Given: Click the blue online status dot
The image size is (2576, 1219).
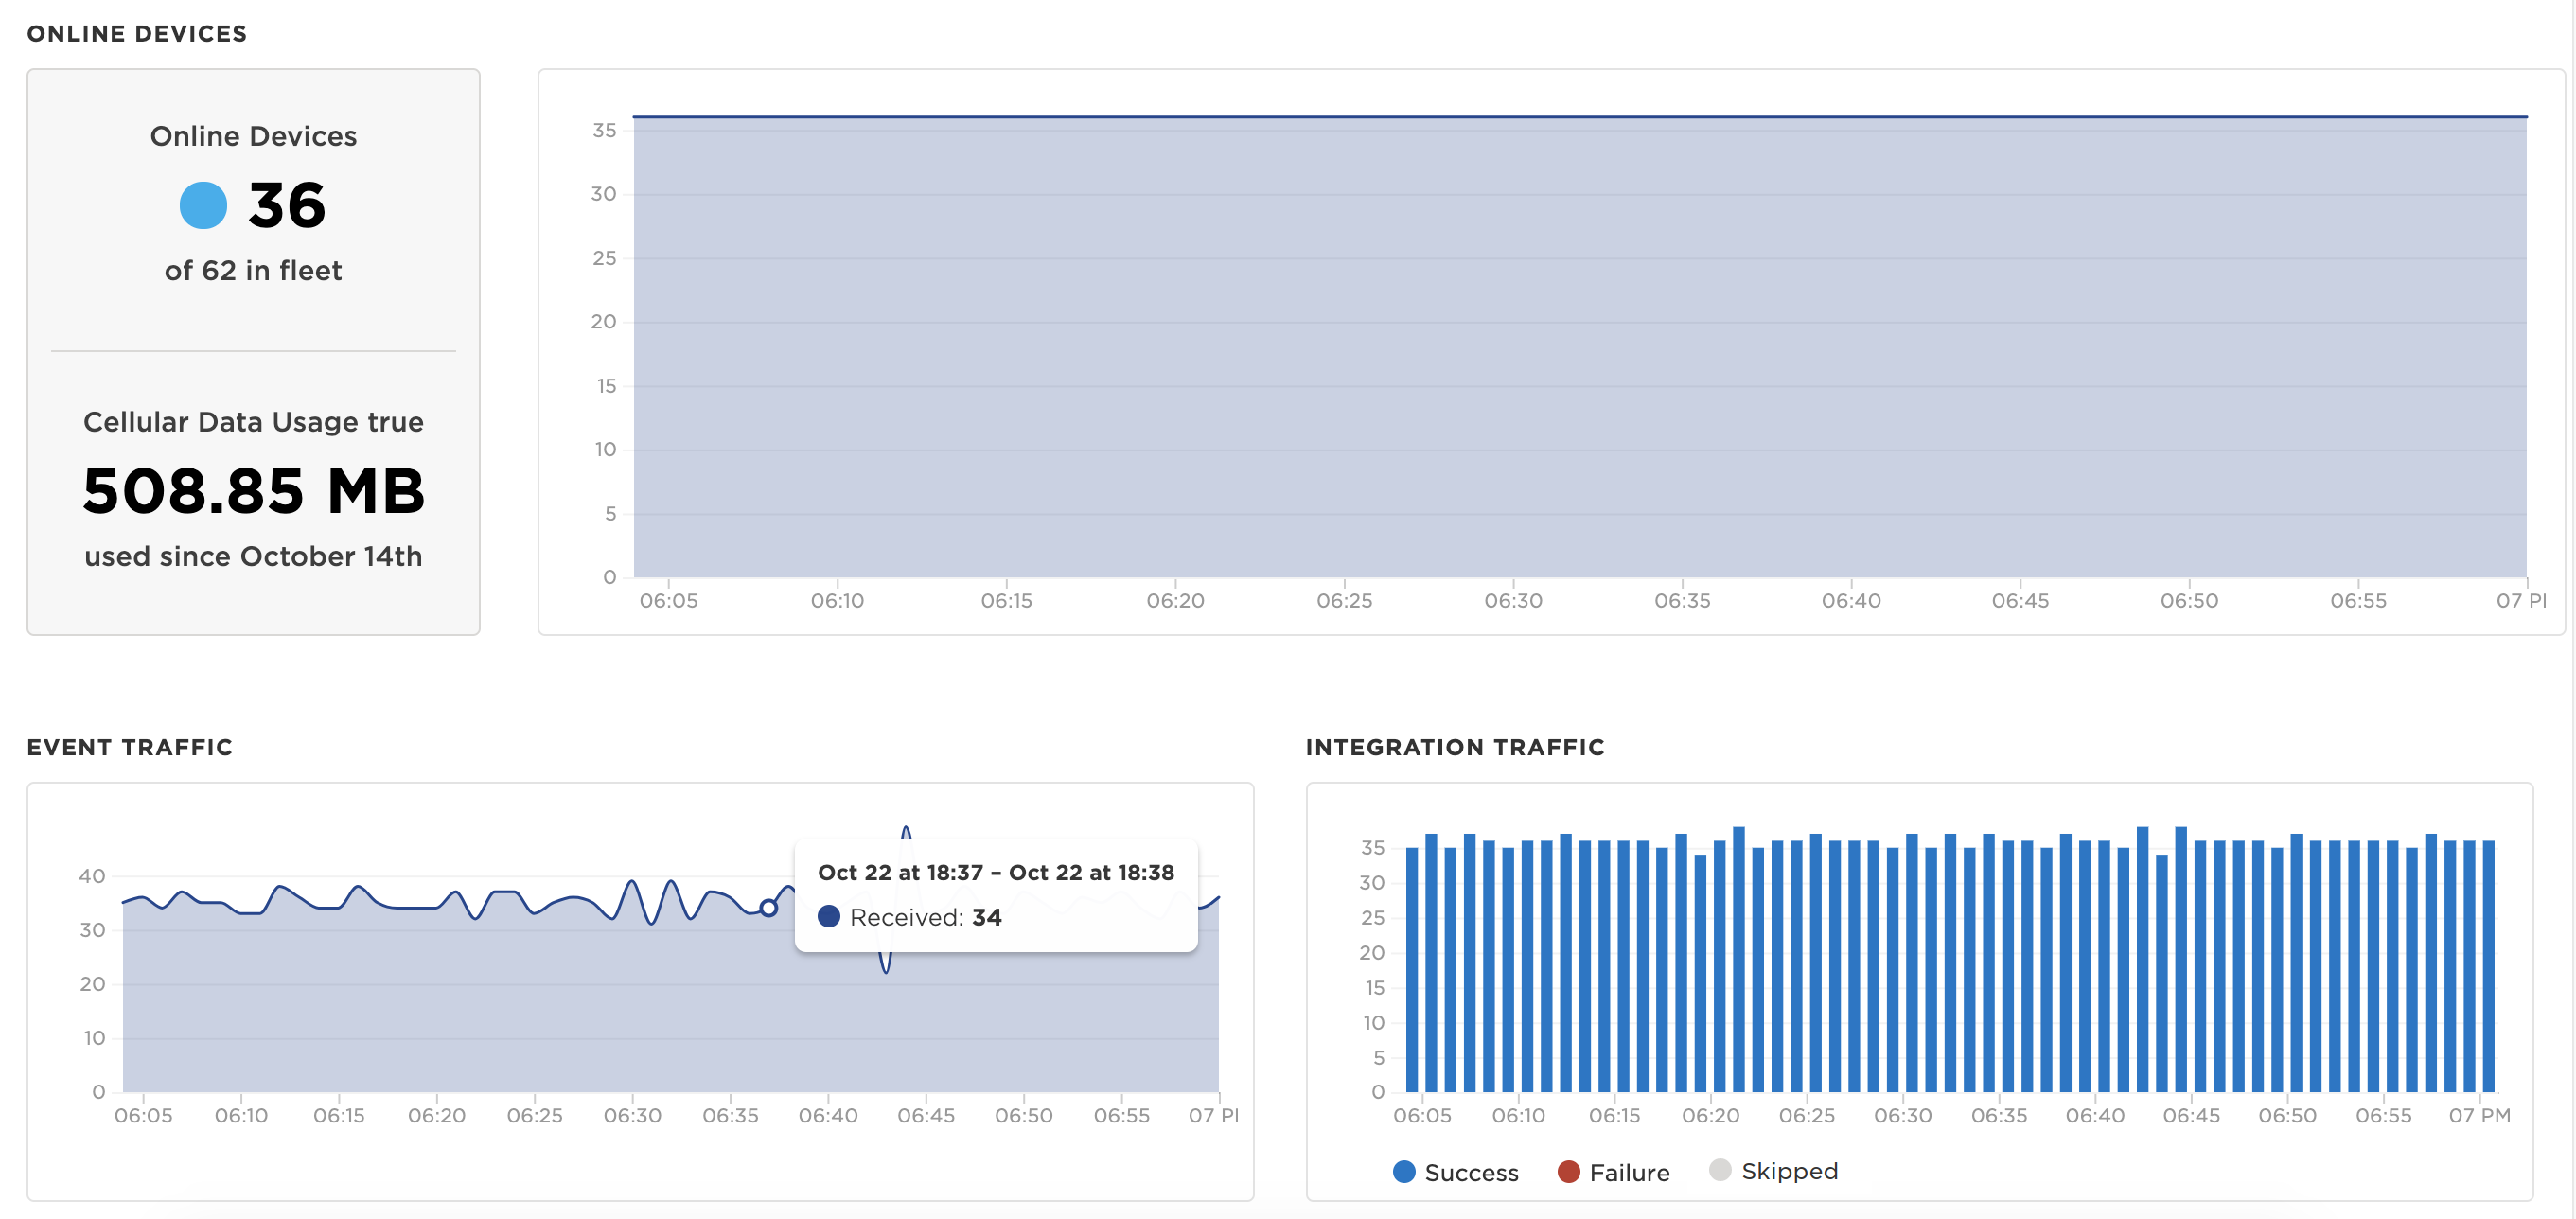Looking at the screenshot, I should (x=203, y=205).
